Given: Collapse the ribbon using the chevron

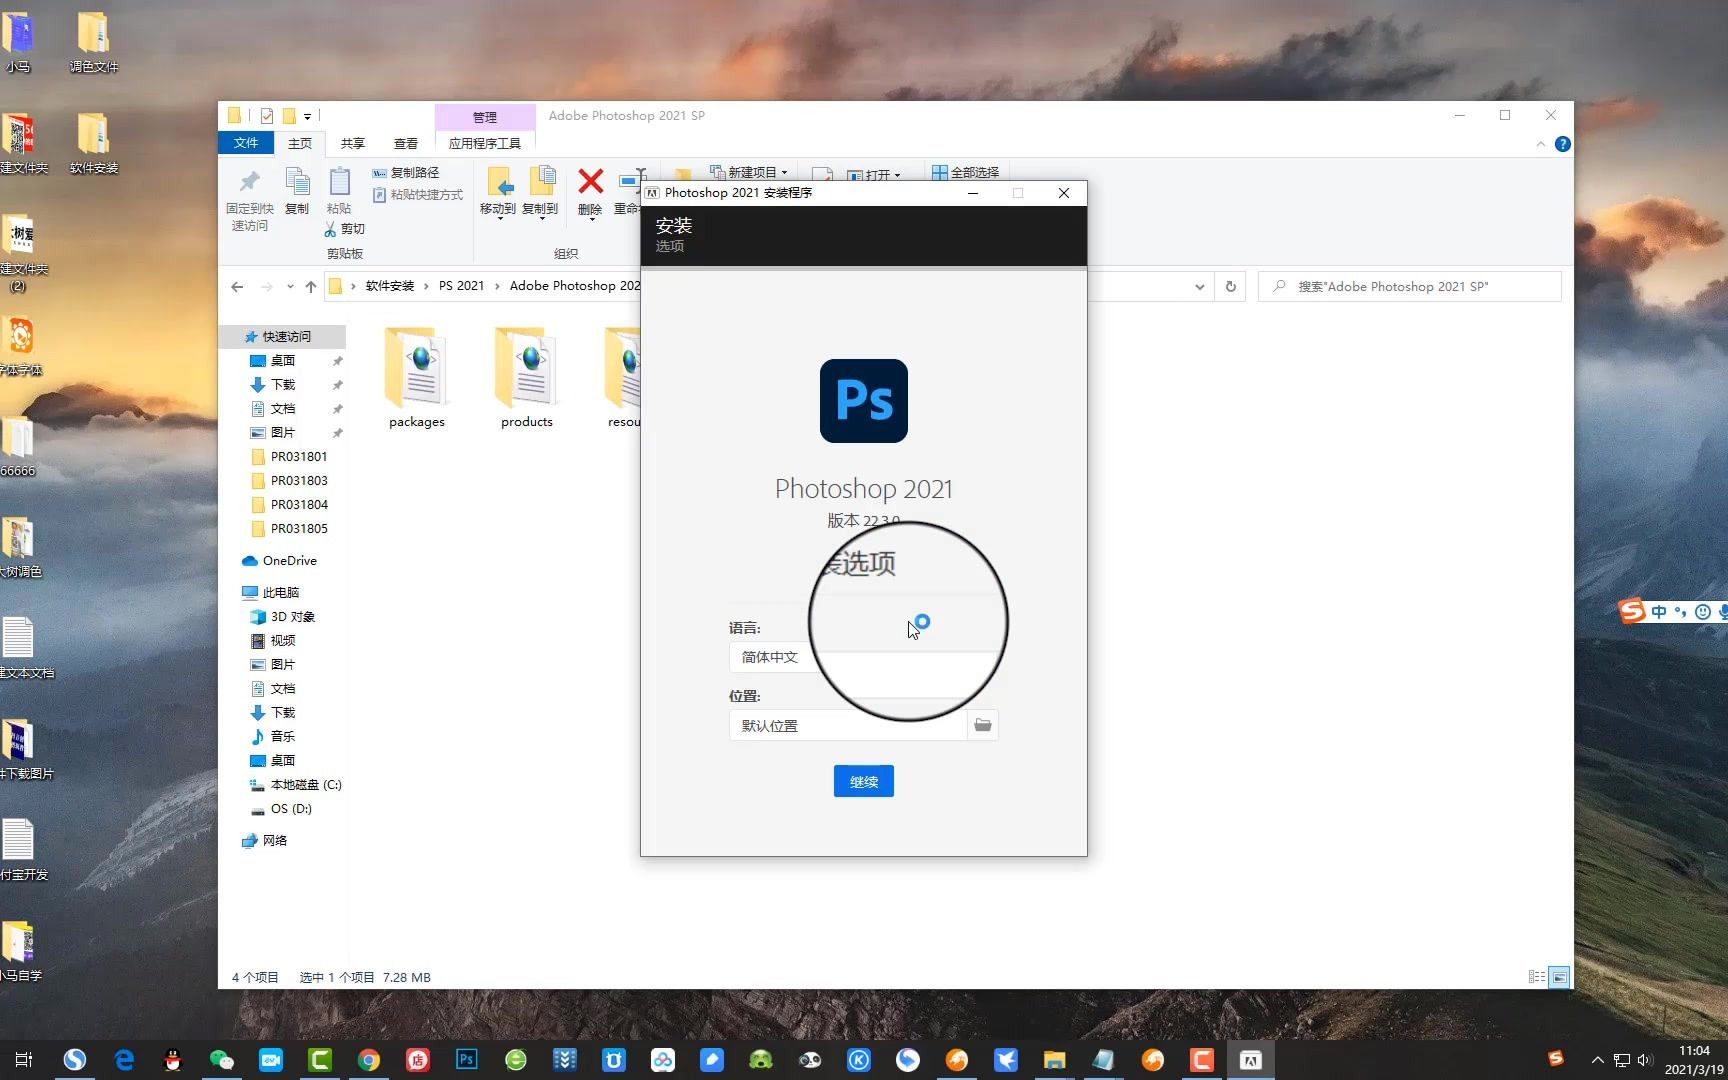Looking at the screenshot, I should coord(1541,144).
